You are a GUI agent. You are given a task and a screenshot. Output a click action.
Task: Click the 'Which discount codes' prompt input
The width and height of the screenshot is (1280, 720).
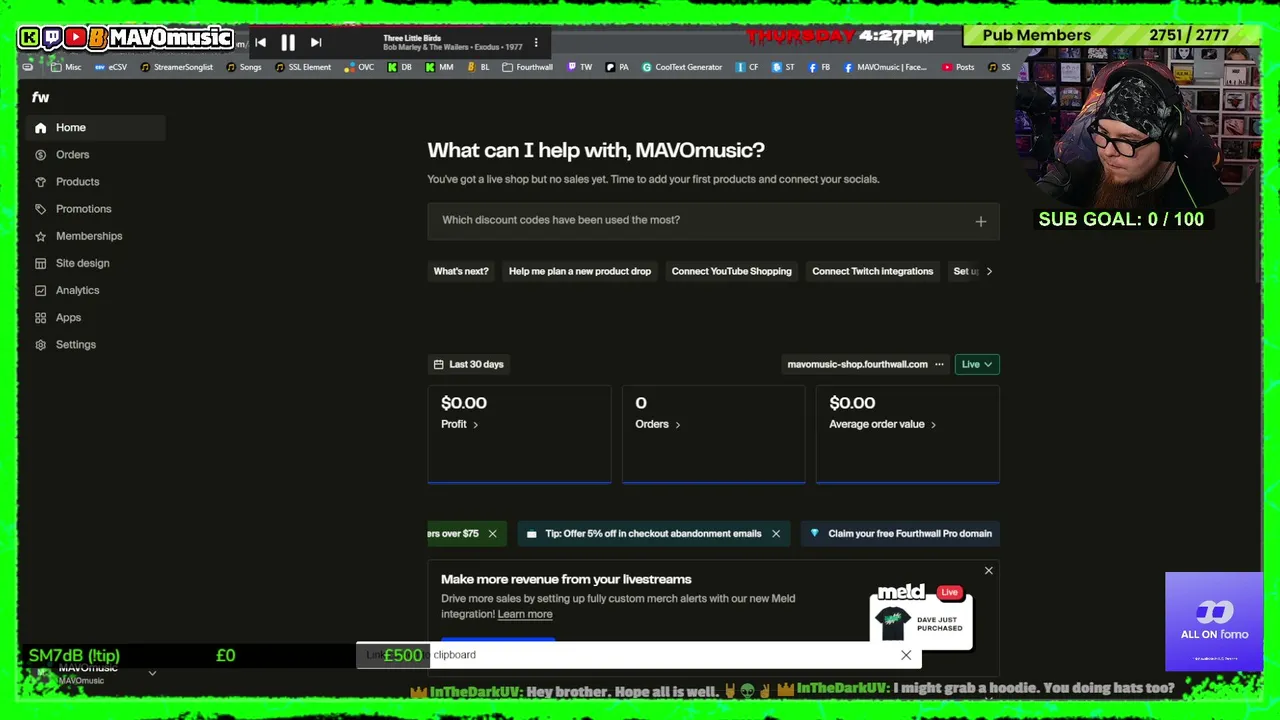pyautogui.click(x=713, y=221)
